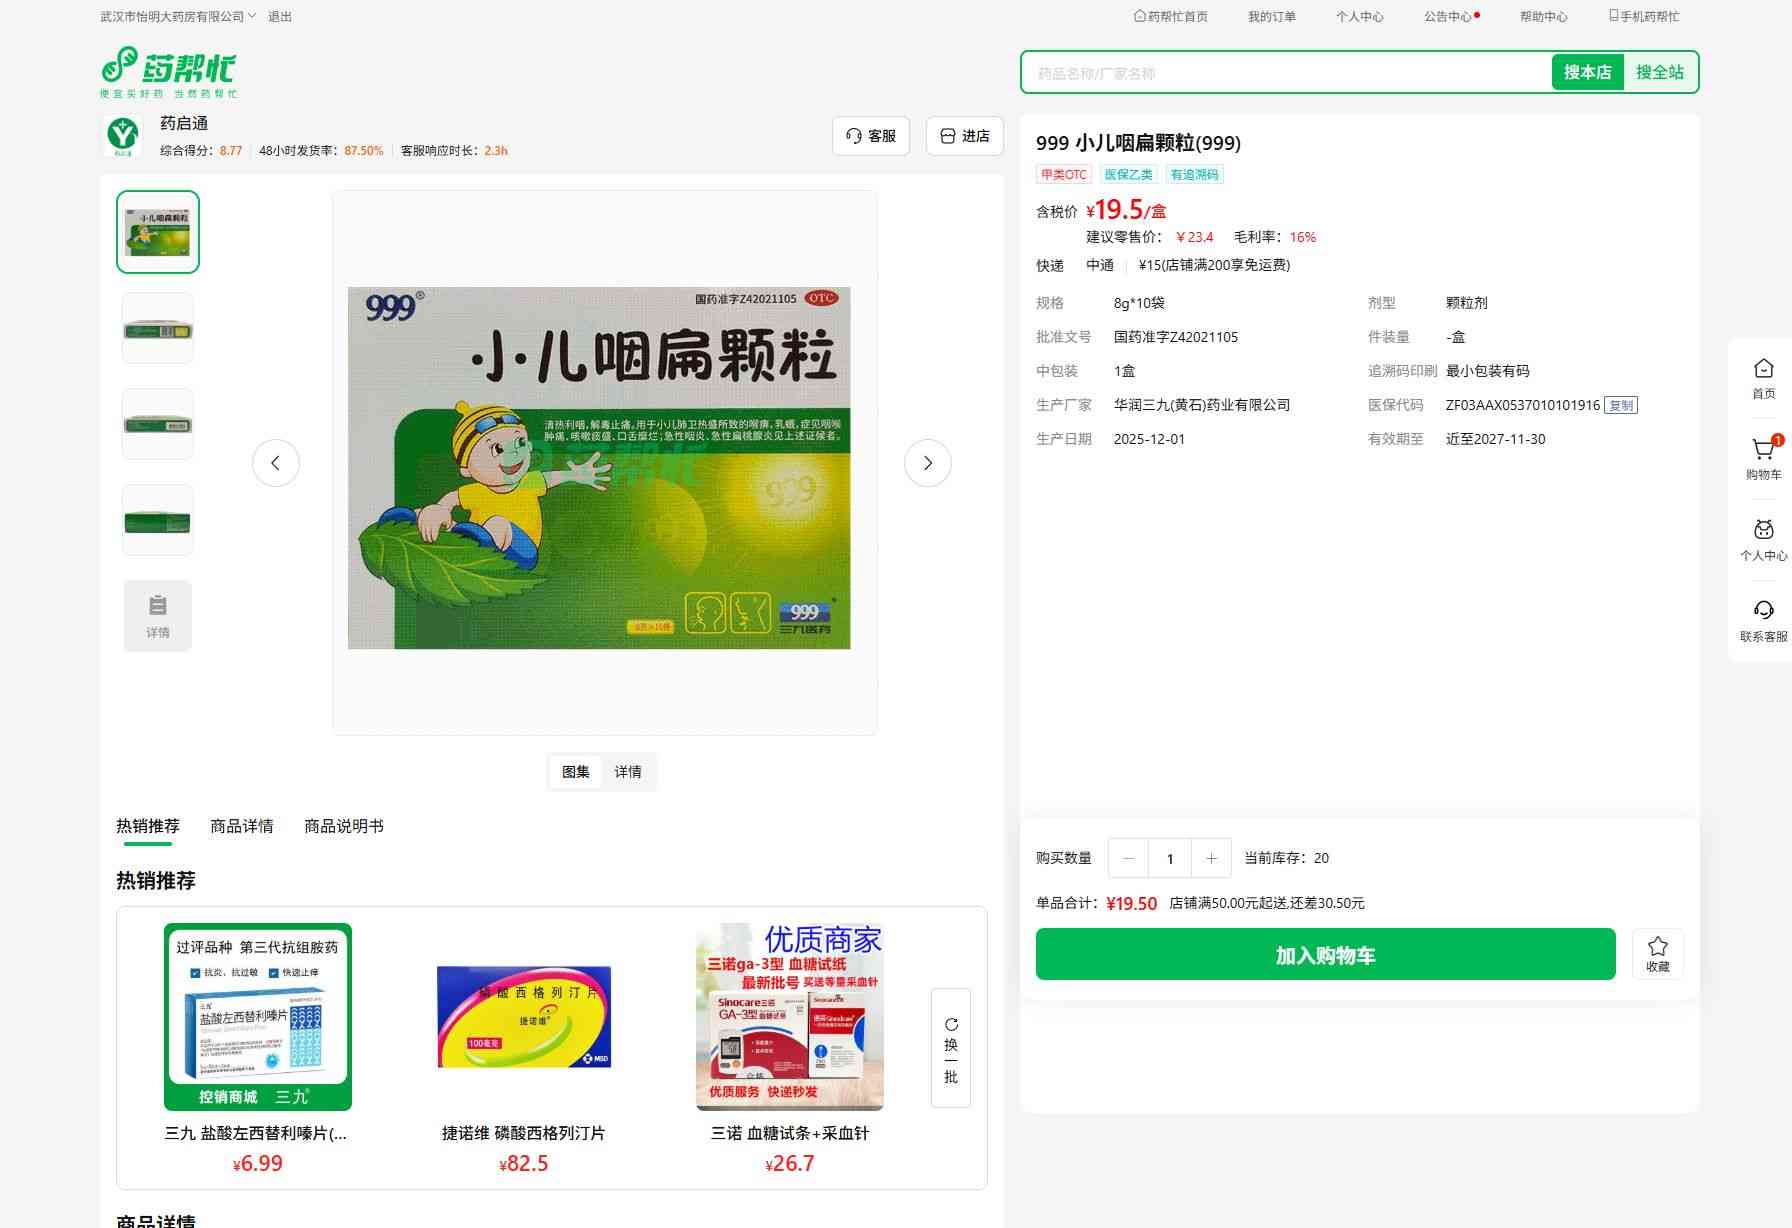This screenshot has width=1792, height=1228.
Task: Open the shopping cart sidebar icon
Action: point(1763,450)
